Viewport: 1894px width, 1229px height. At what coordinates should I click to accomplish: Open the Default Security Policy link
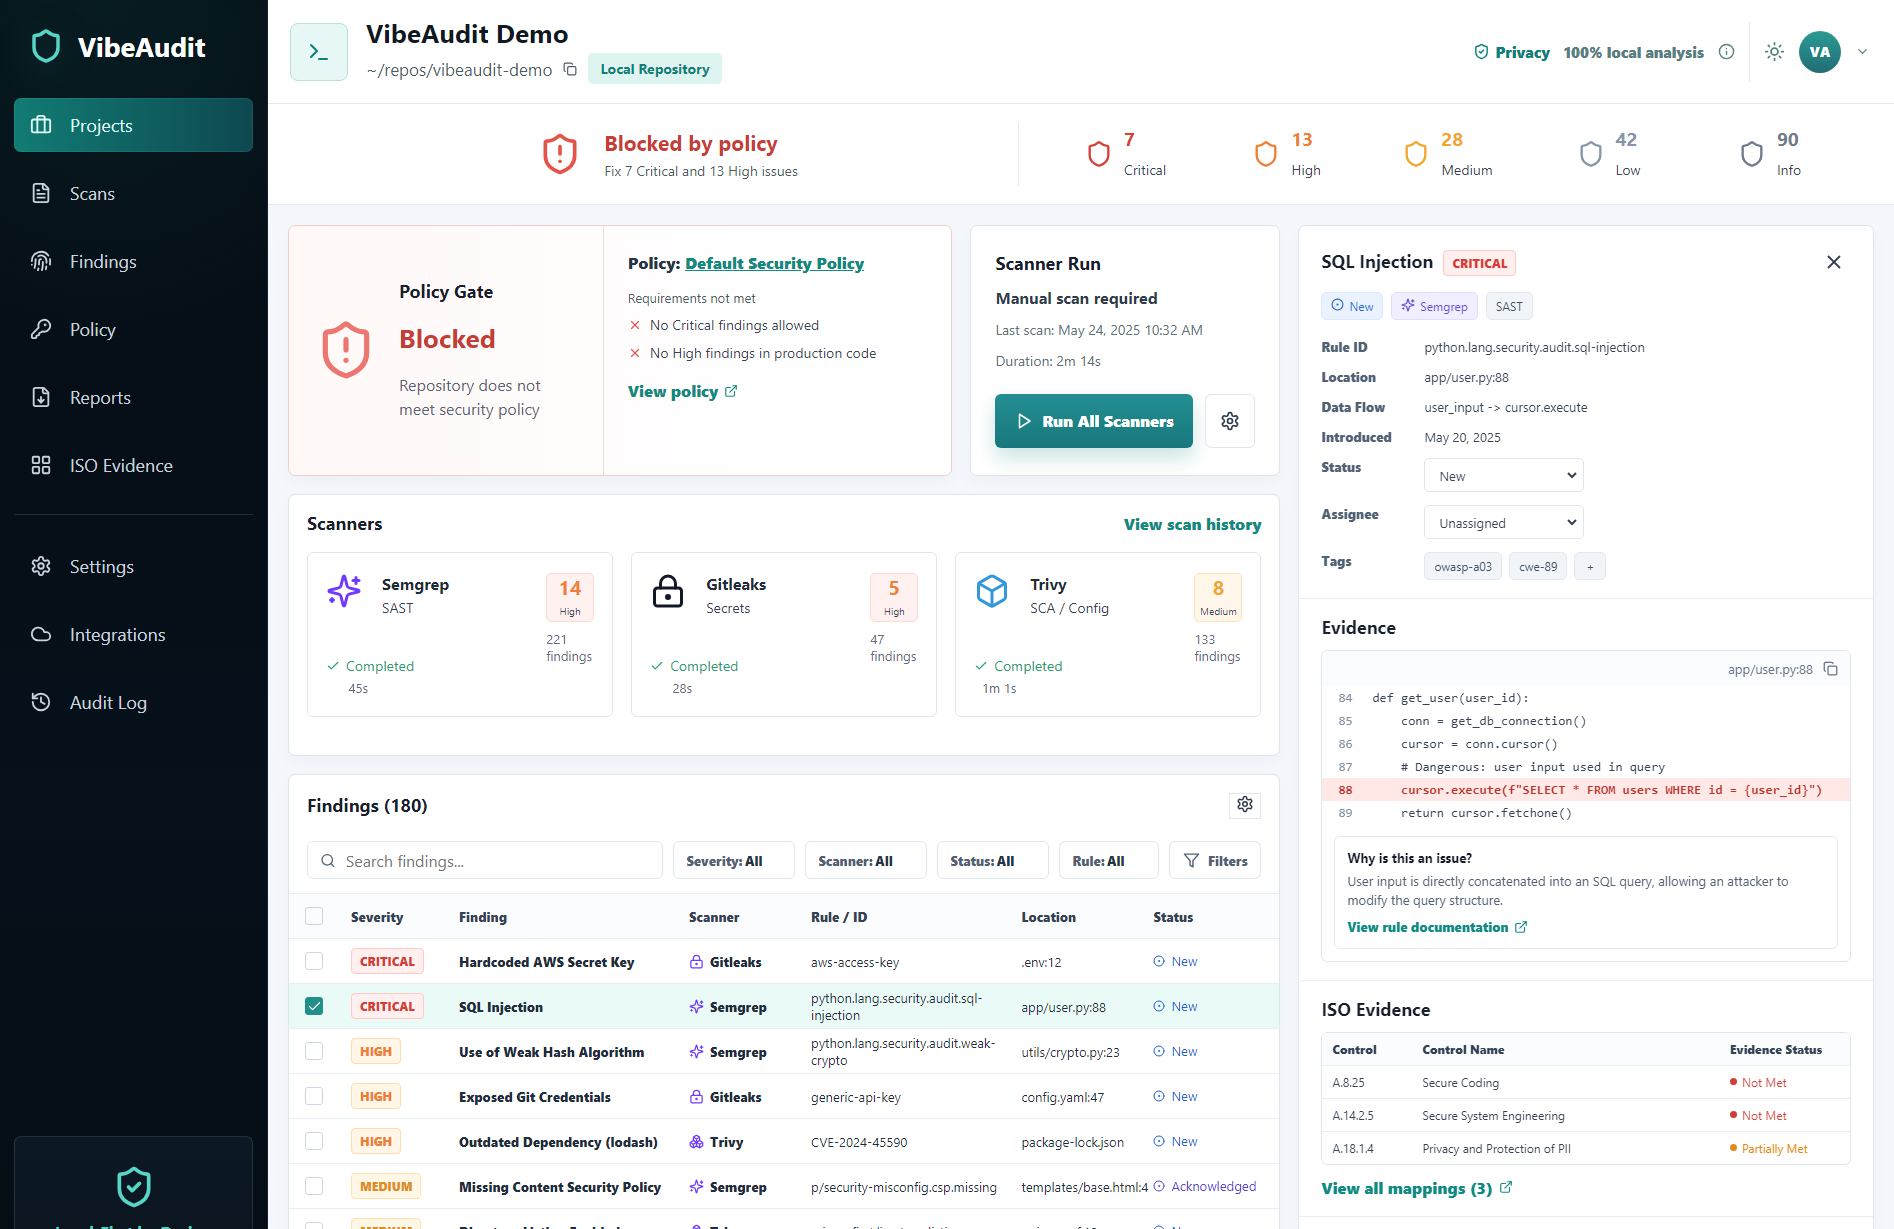tap(774, 263)
